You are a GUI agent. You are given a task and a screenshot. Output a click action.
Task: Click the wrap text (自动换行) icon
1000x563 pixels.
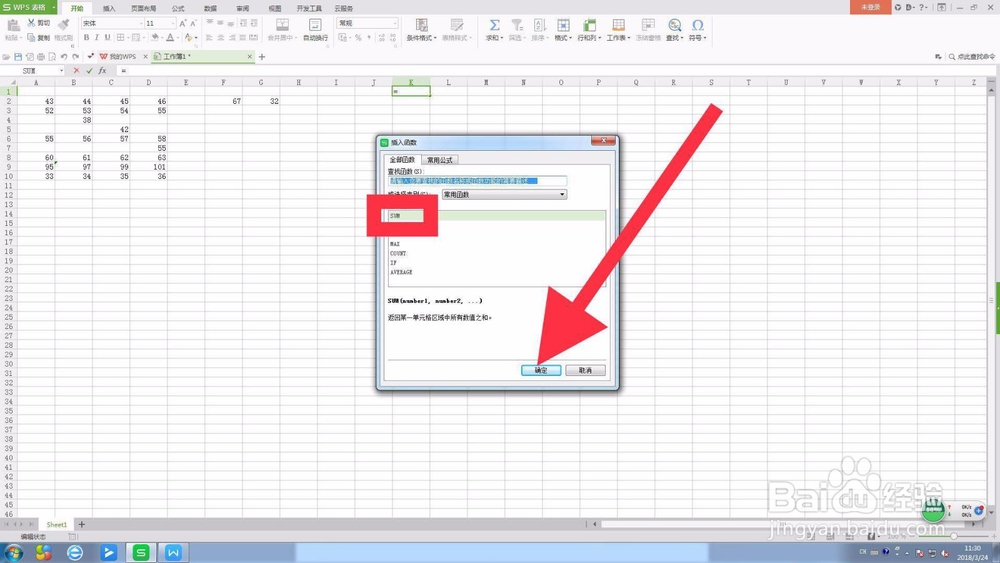(315, 25)
